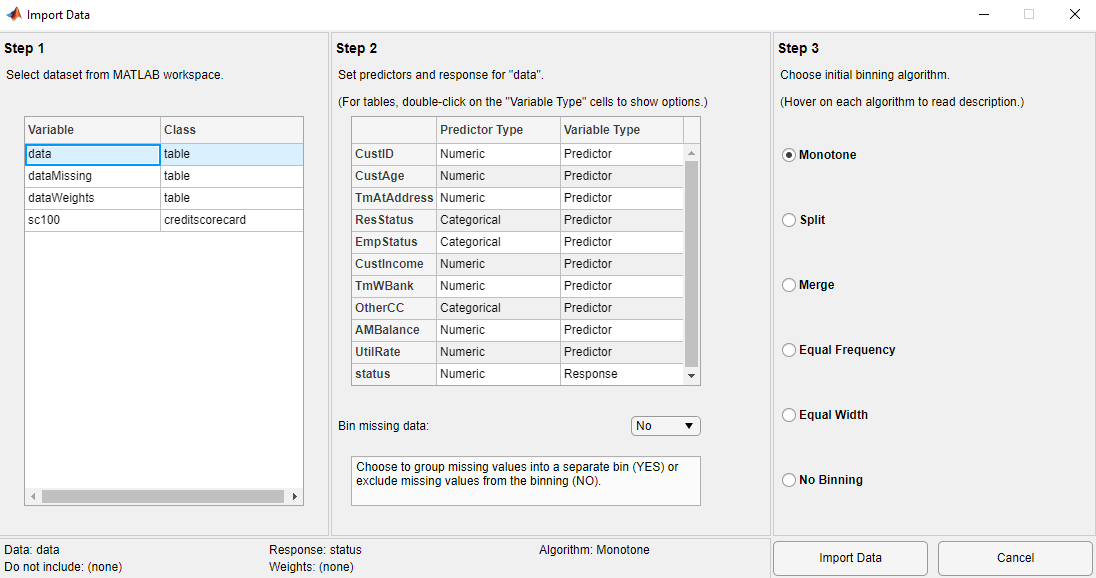1096x578 pixels.
Task: Enable the Merge binning option
Action: (x=789, y=285)
